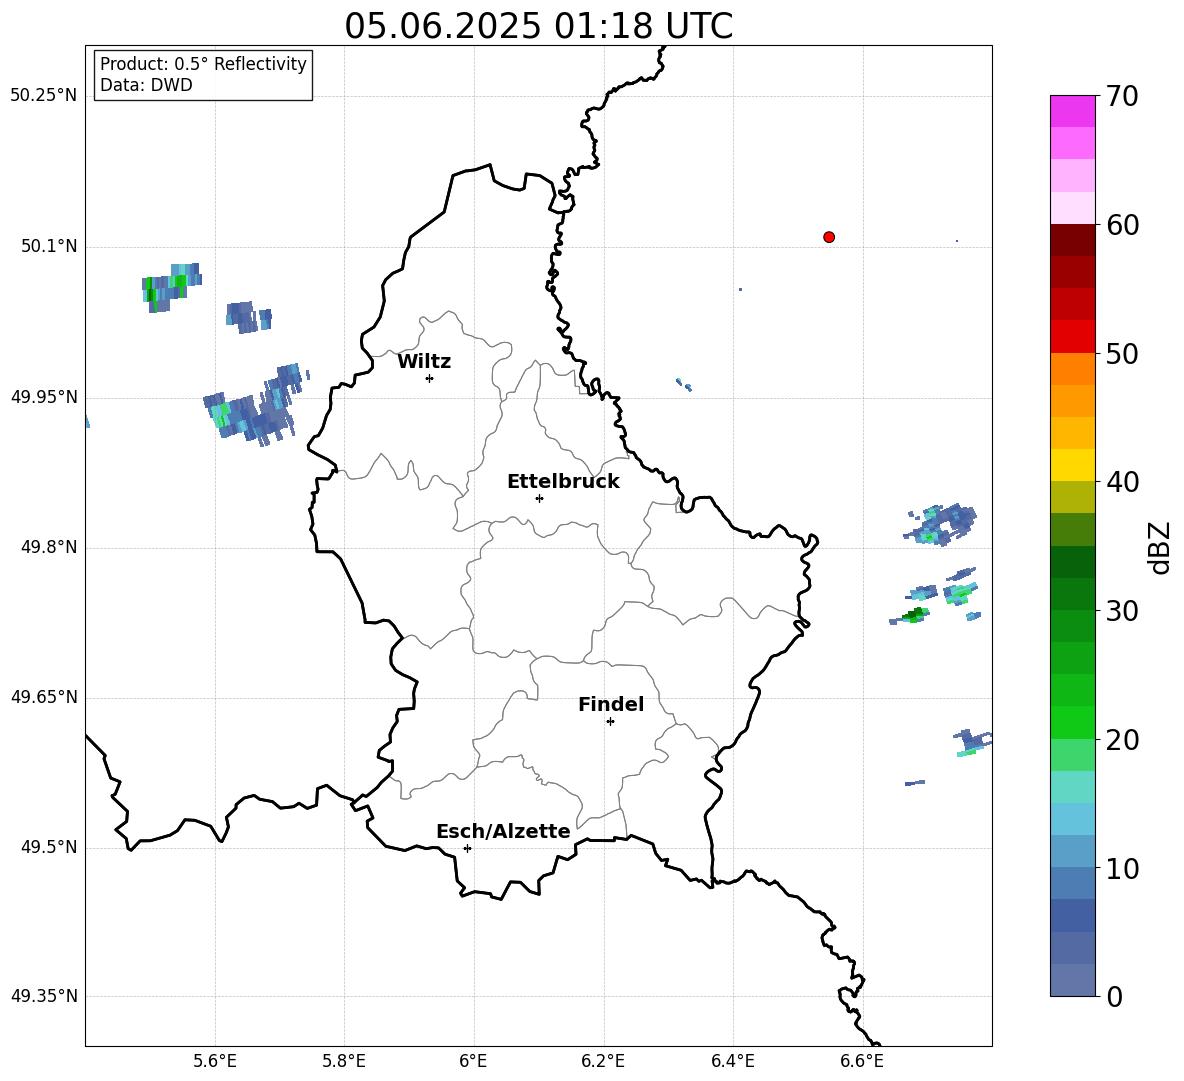This screenshot has width=1184, height=1081.
Task: Click the radar echo east of the border near 49.8°N
Action: pyautogui.click(x=940, y=524)
